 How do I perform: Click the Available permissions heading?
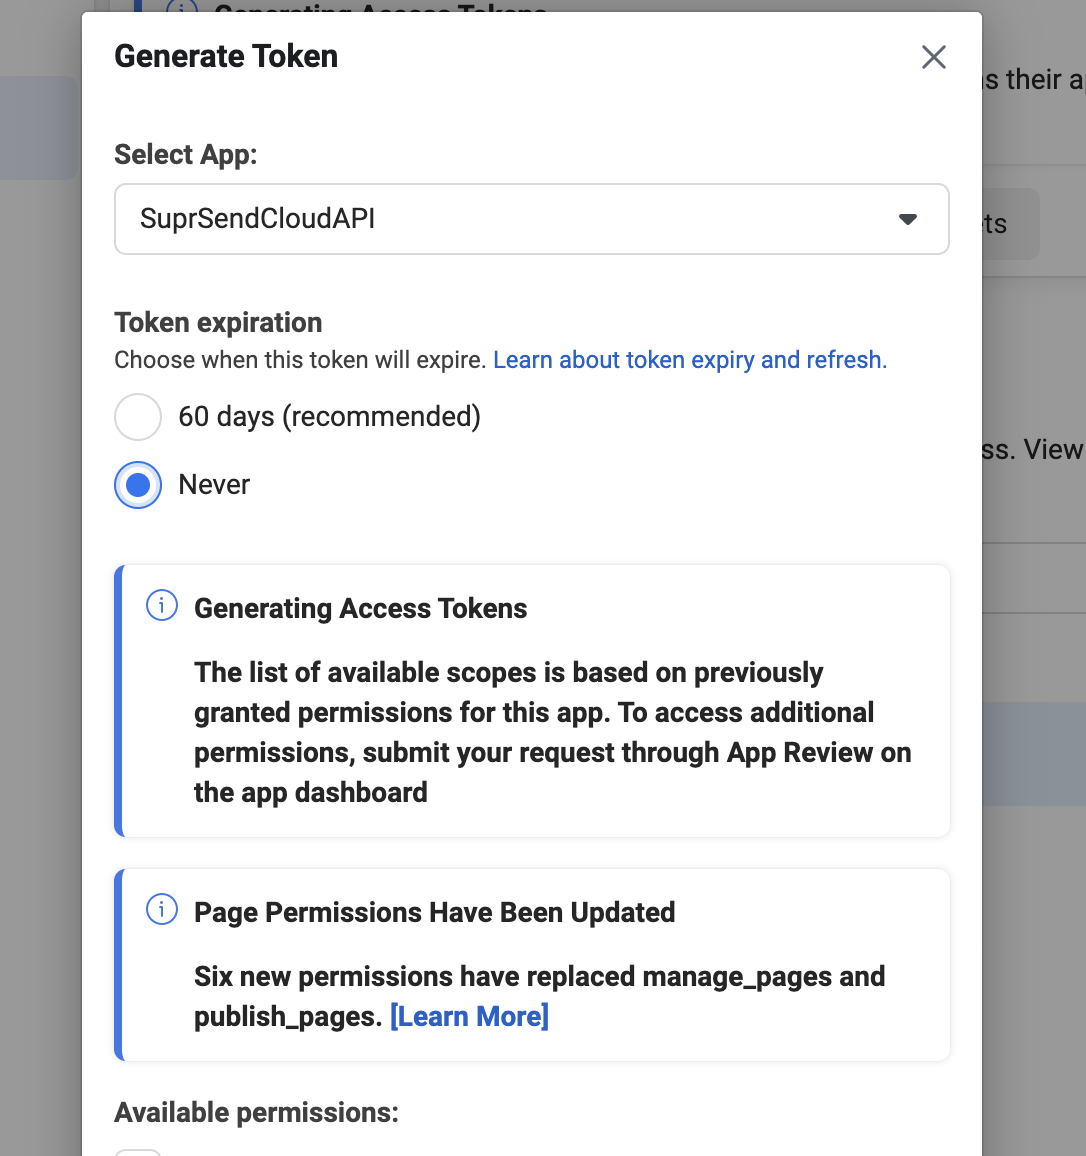click(x=256, y=1112)
